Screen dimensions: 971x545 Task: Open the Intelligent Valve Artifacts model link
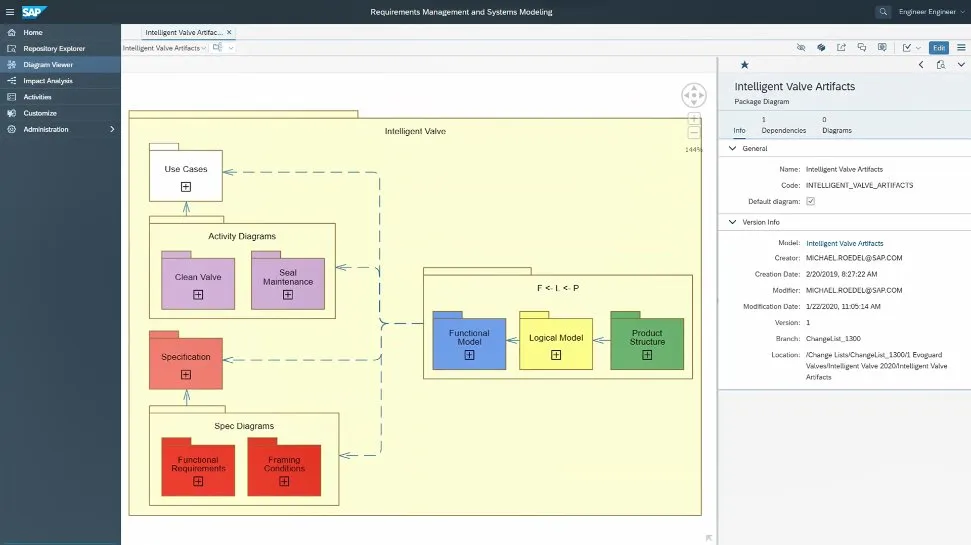(844, 243)
